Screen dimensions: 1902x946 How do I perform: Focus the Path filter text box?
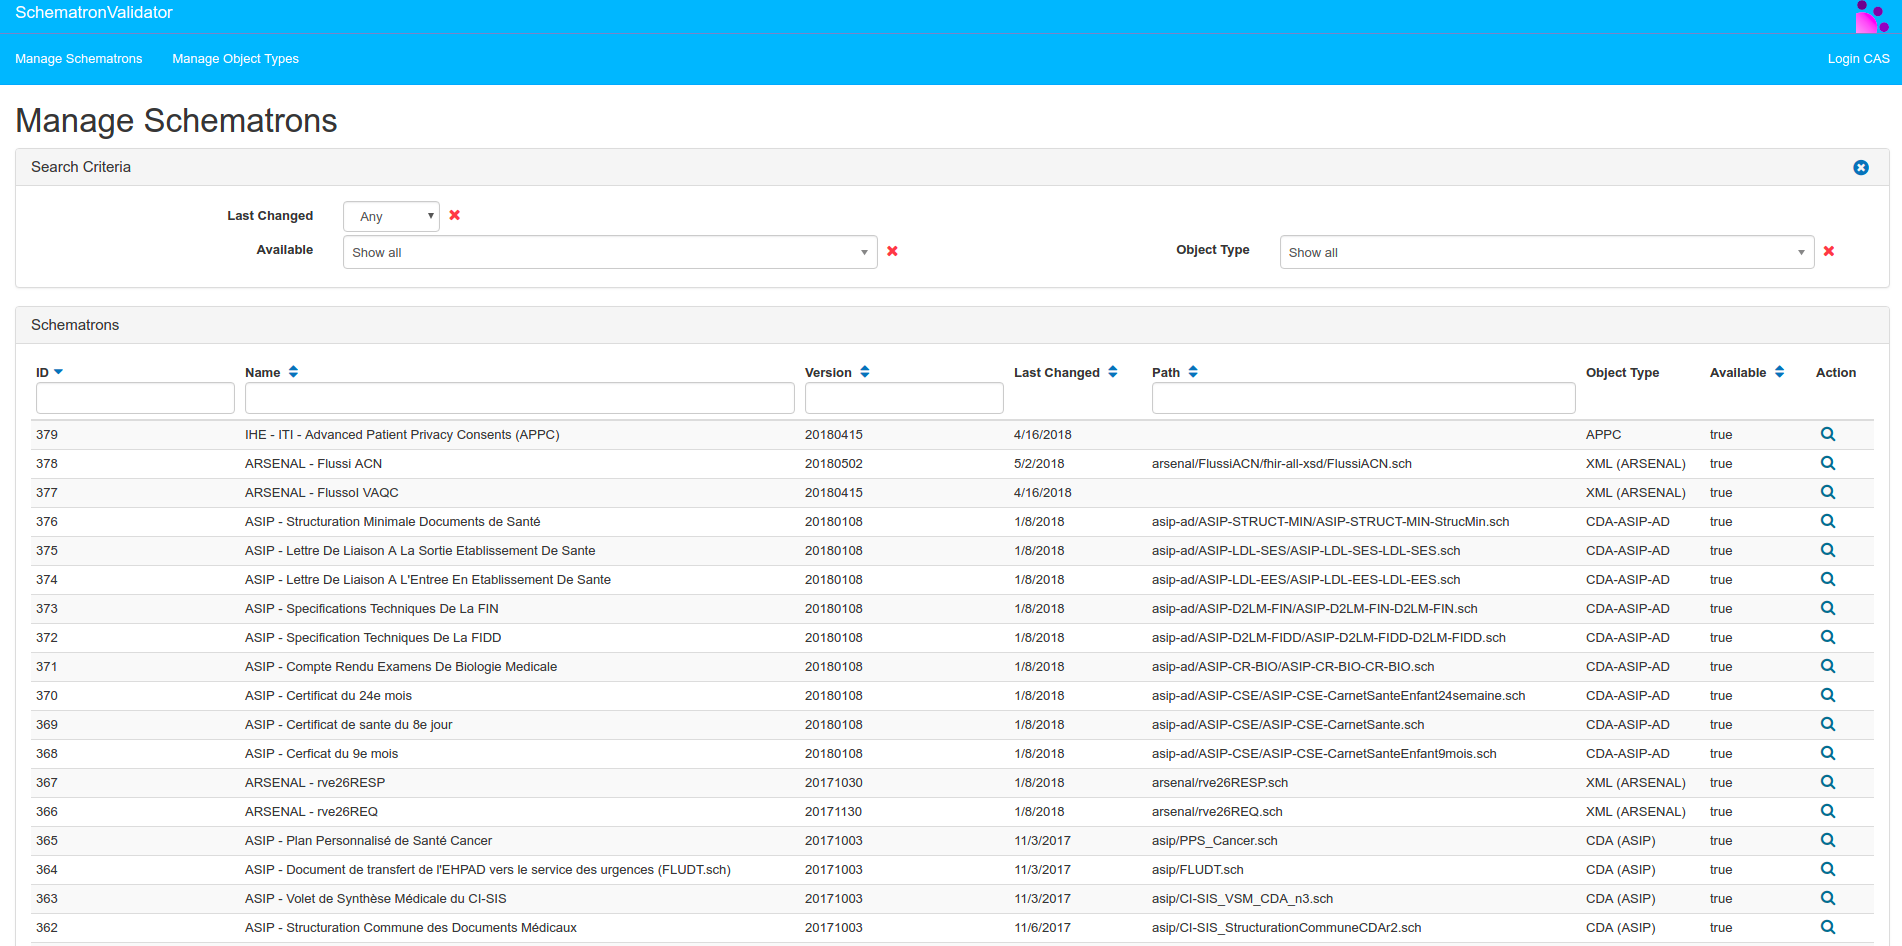pyautogui.click(x=1362, y=398)
